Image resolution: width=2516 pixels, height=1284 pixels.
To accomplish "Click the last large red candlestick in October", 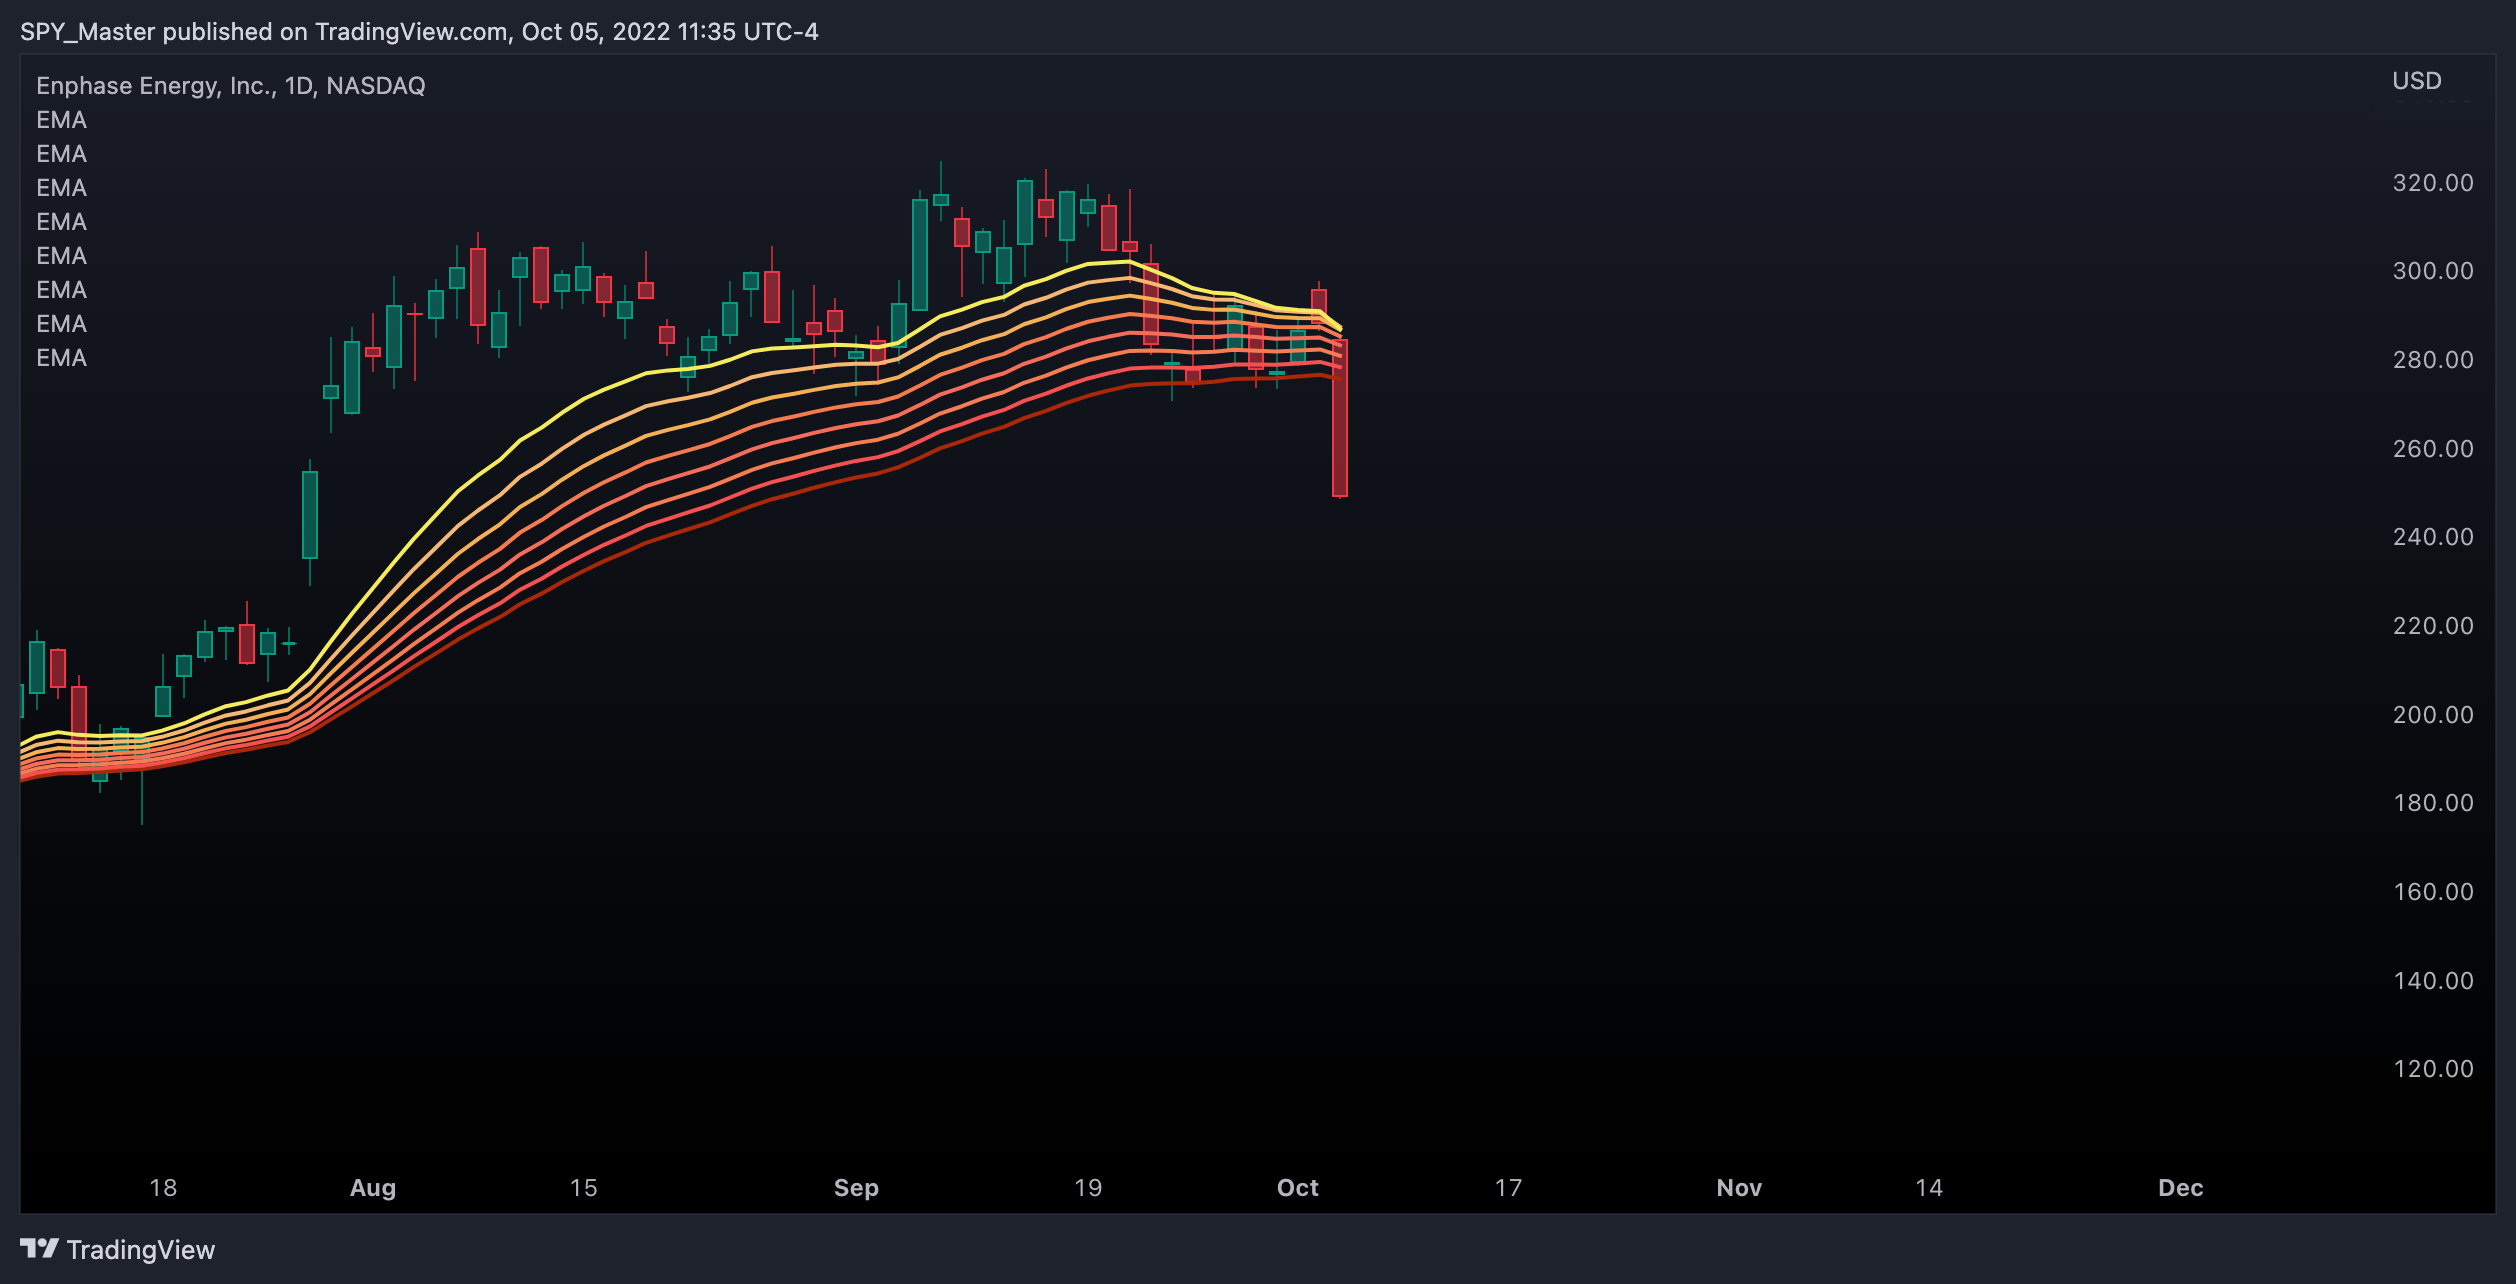I will [x=1340, y=418].
